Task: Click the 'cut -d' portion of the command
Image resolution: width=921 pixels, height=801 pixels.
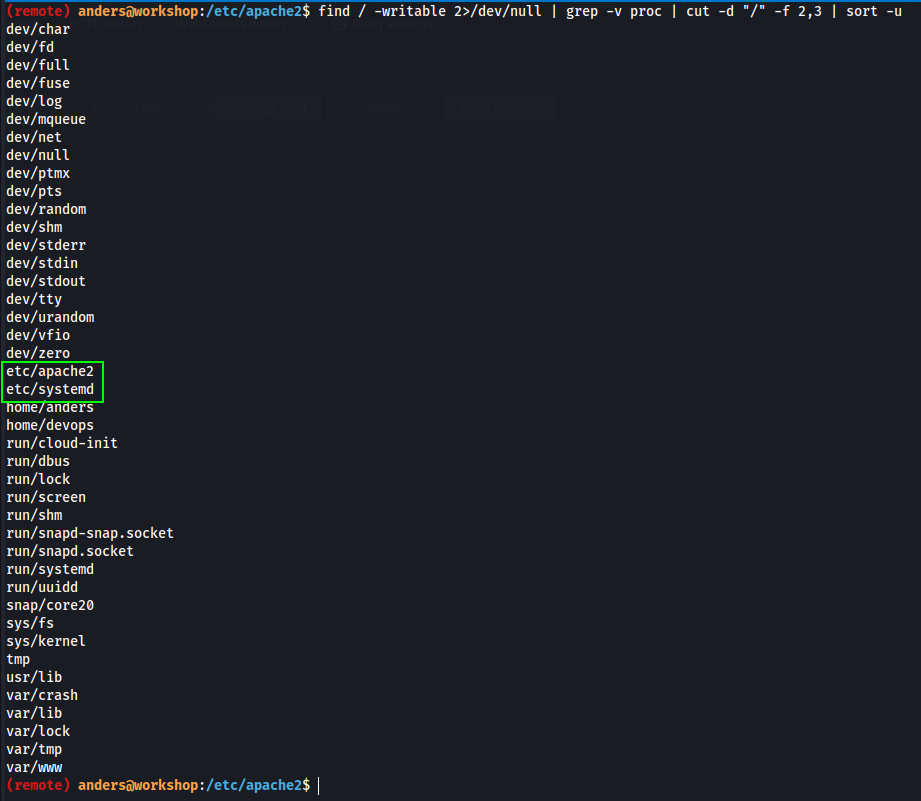Action: pyautogui.click(x=710, y=11)
